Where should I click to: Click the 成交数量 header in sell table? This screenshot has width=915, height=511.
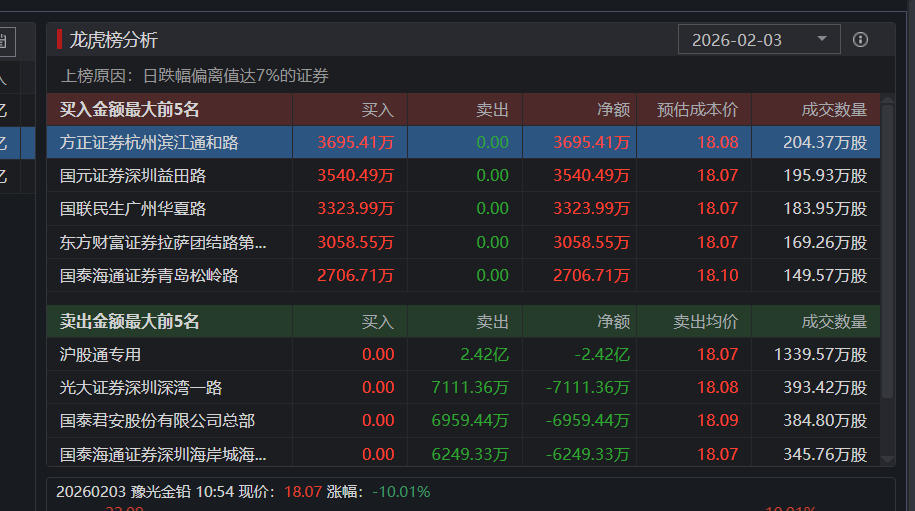(x=834, y=321)
